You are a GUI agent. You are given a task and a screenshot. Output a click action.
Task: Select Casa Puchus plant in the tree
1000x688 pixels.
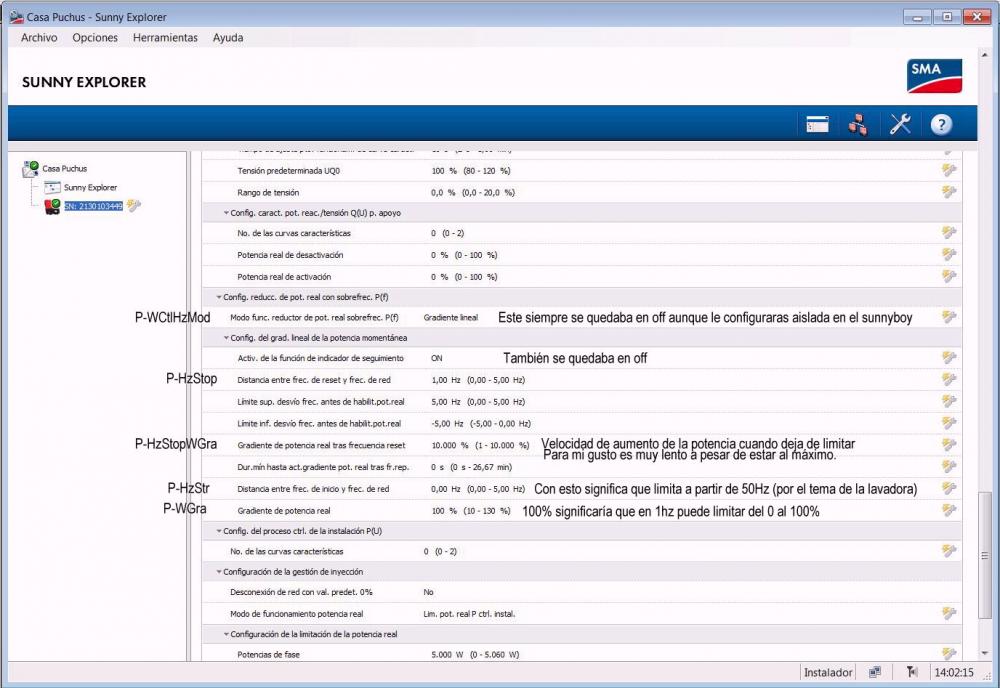coord(64,168)
